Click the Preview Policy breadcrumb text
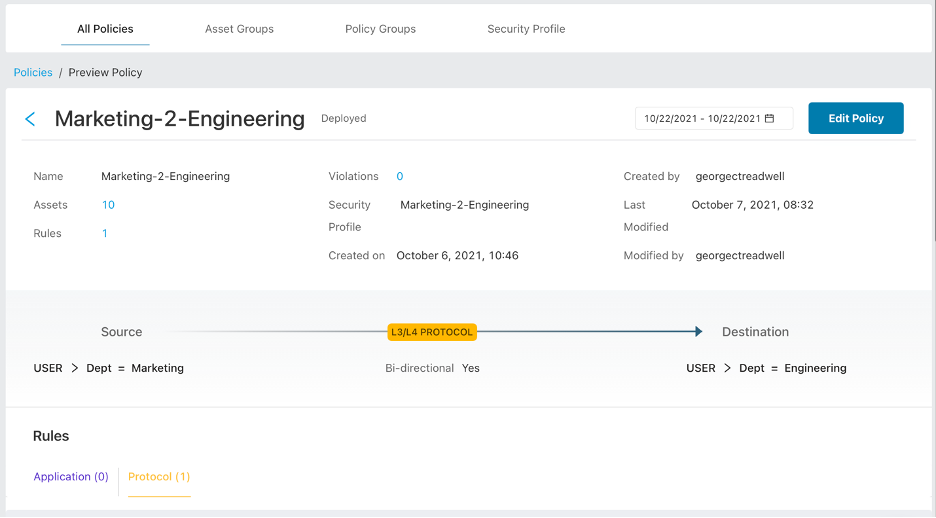The width and height of the screenshot is (936, 518). [x=105, y=72]
